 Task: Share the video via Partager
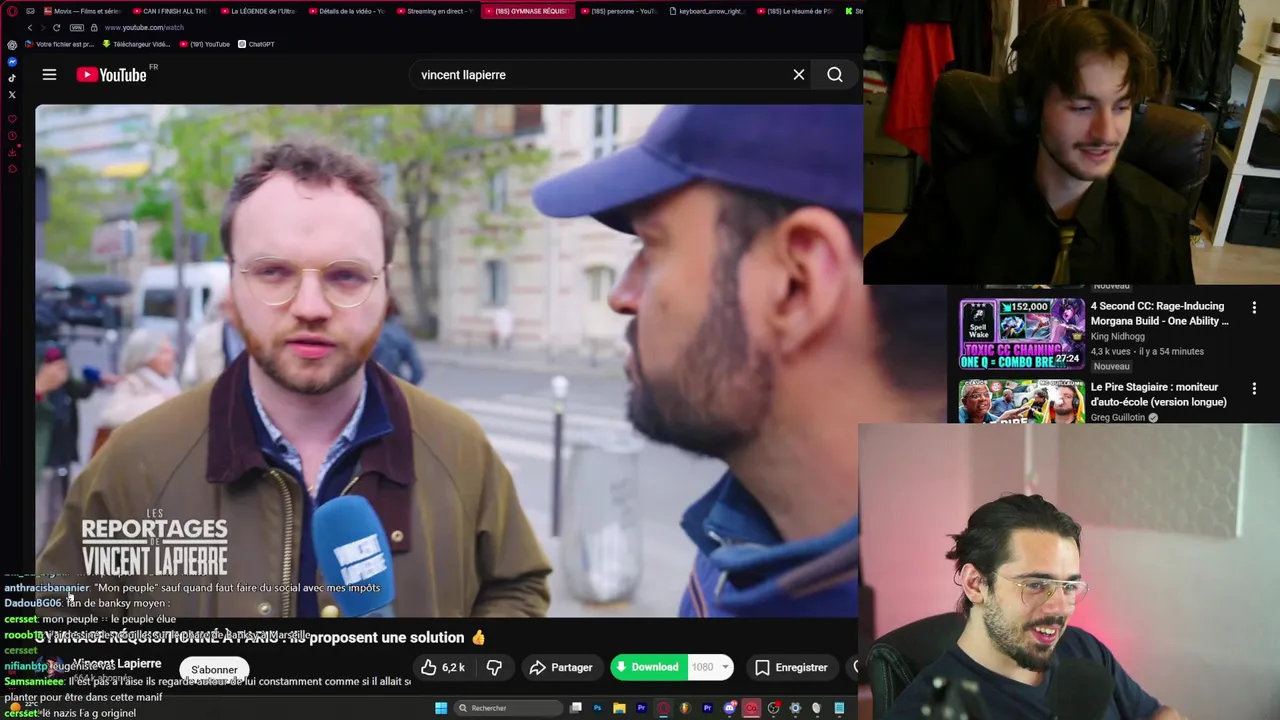click(x=562, y=667)
